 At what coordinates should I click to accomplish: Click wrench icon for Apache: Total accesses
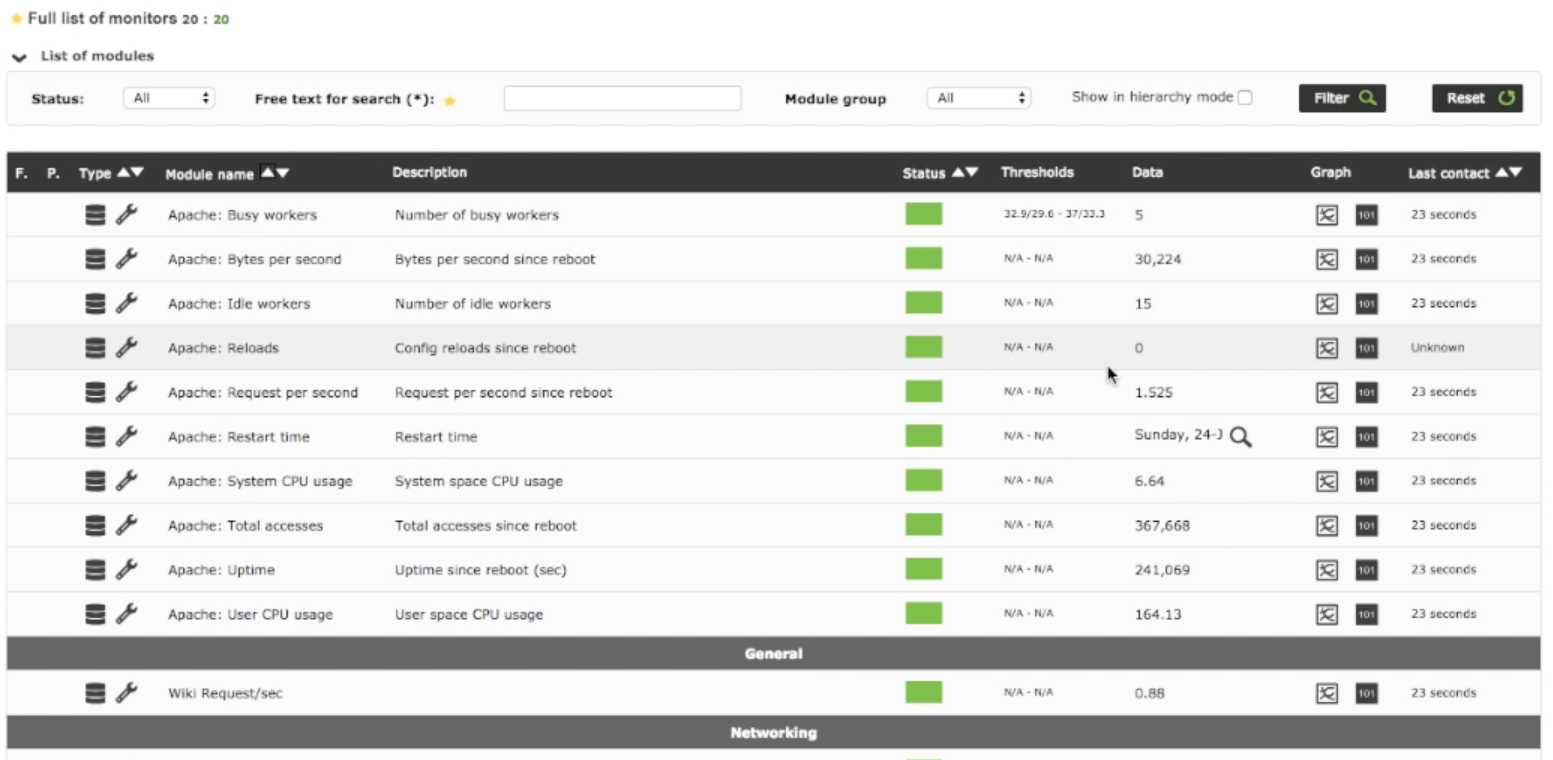point(126,525)
